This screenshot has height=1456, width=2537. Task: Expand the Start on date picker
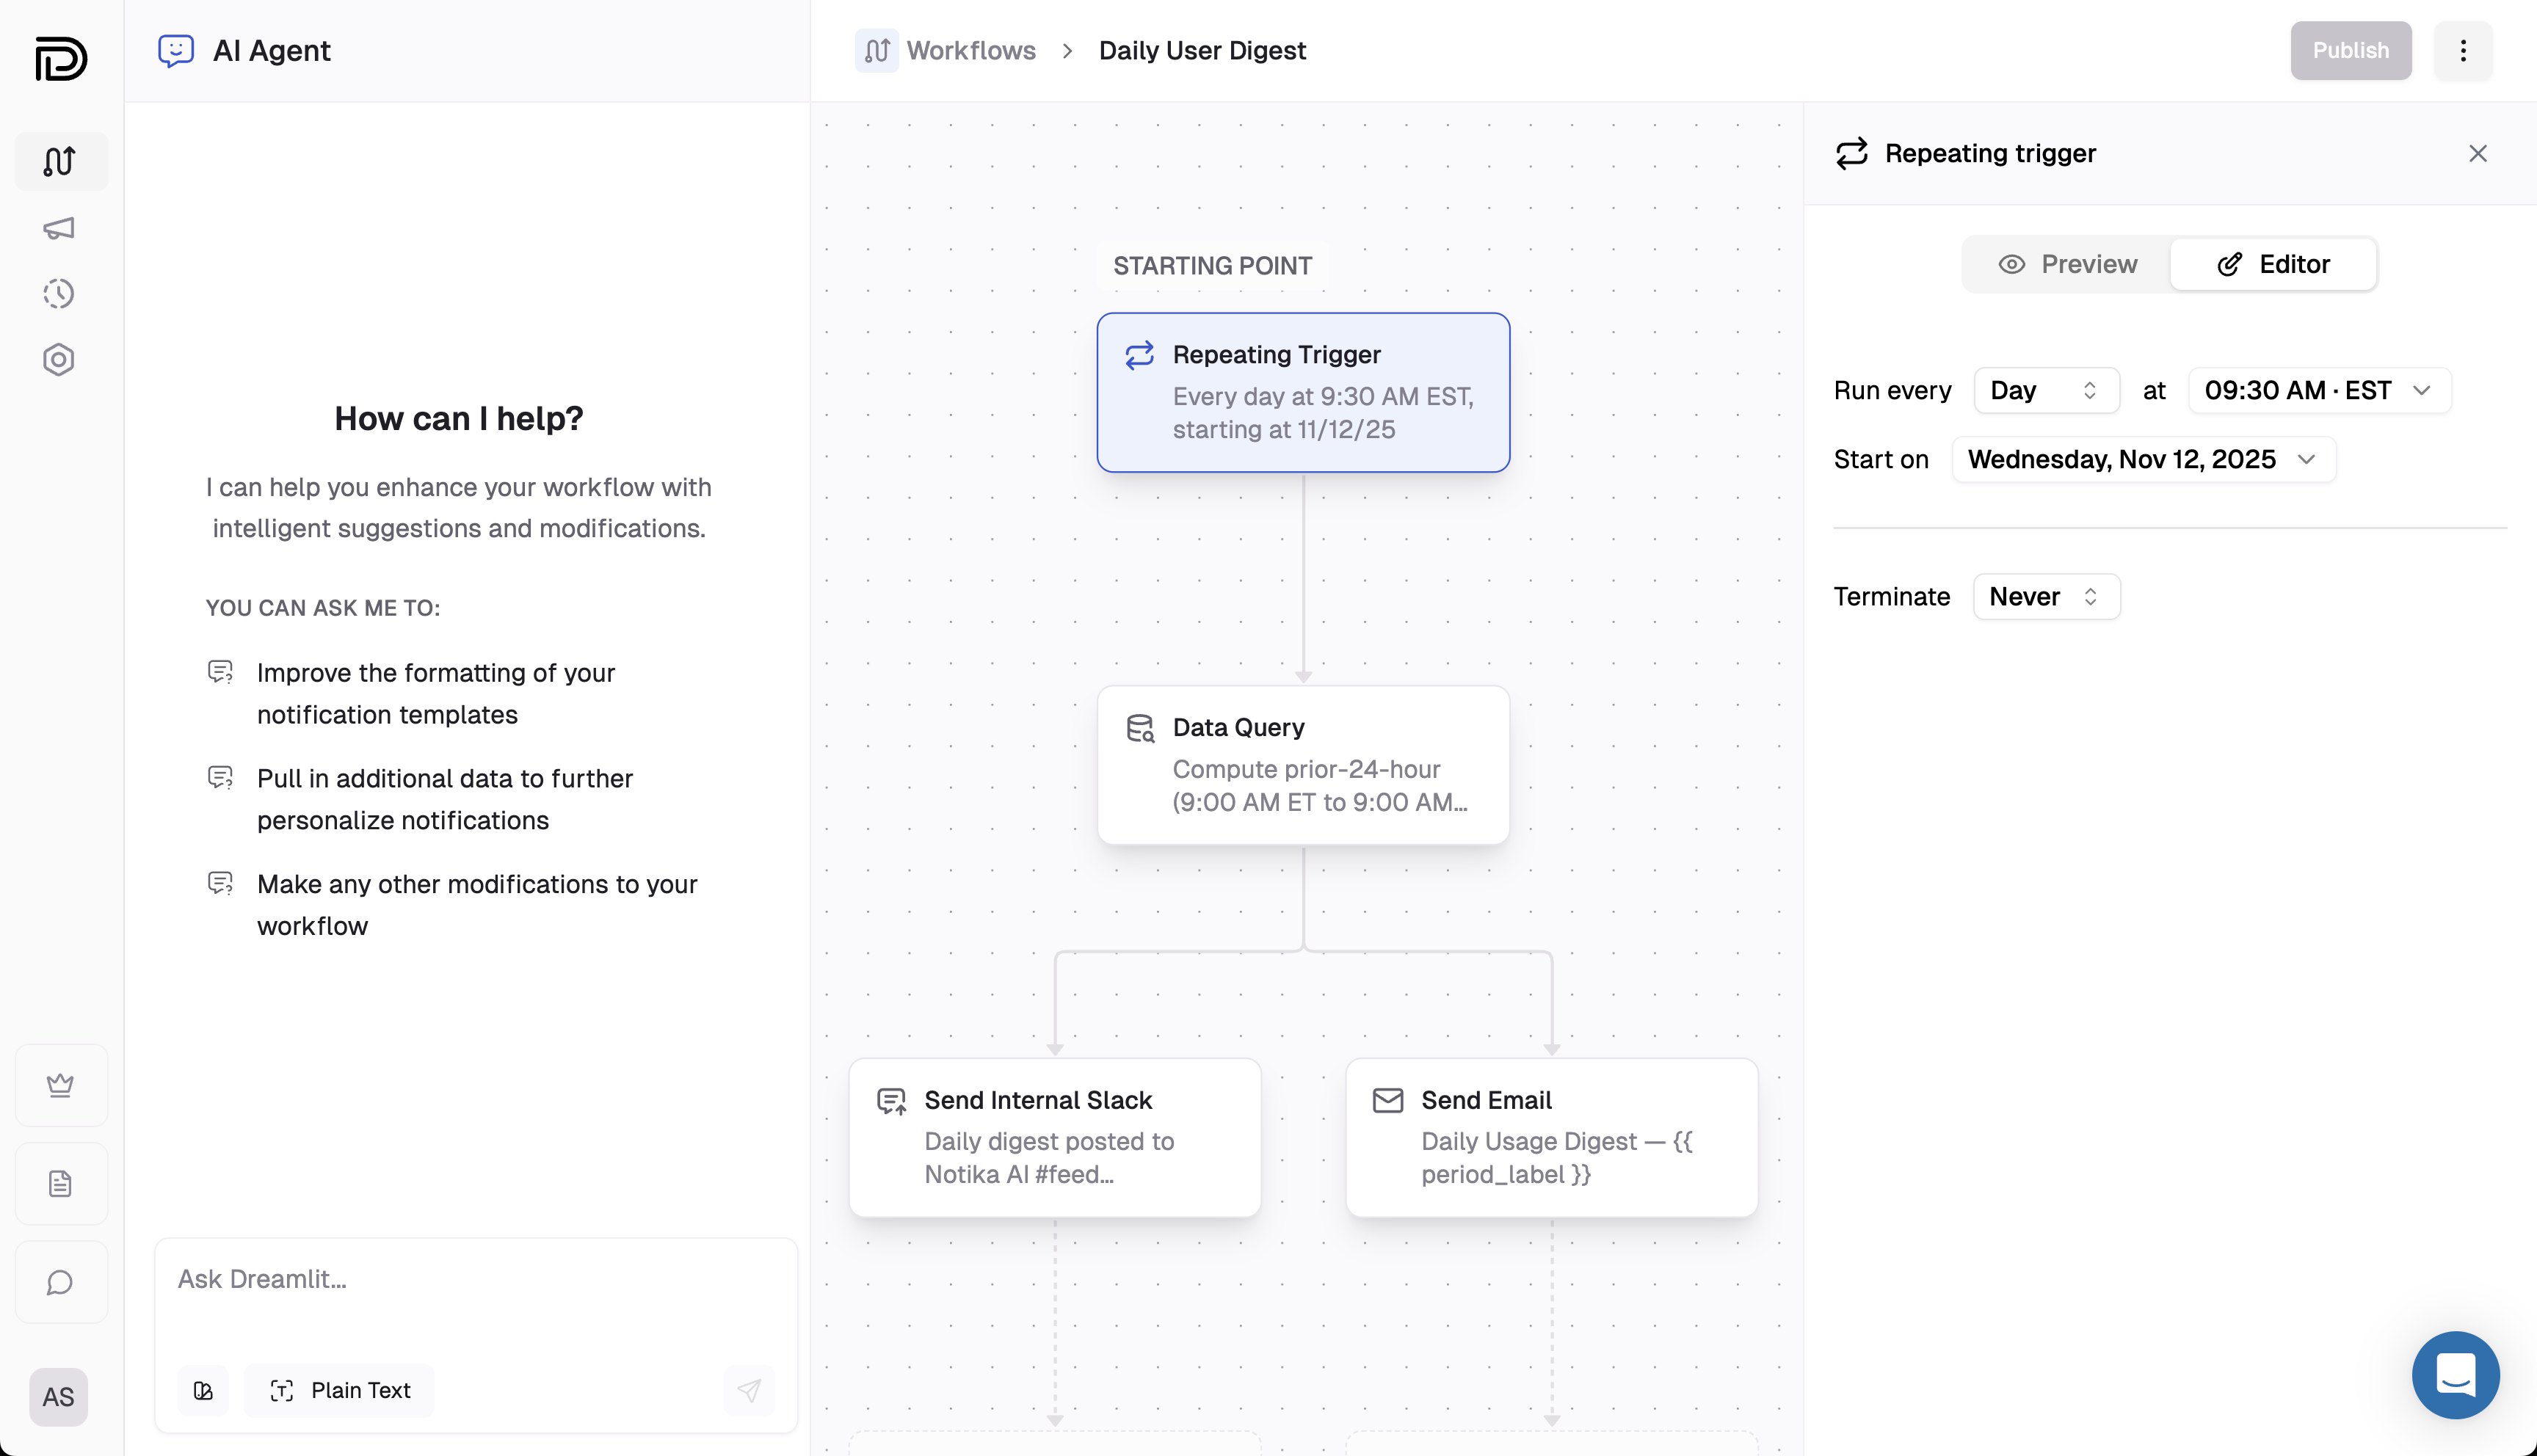click(2142, 459)
